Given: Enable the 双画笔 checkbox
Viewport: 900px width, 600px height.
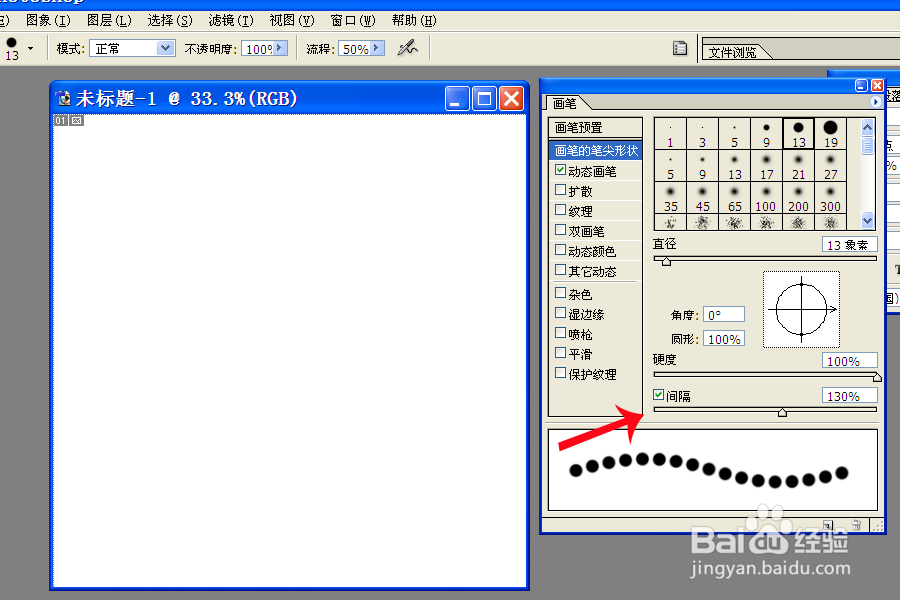Looking at the screenshot, I should 561,230.
